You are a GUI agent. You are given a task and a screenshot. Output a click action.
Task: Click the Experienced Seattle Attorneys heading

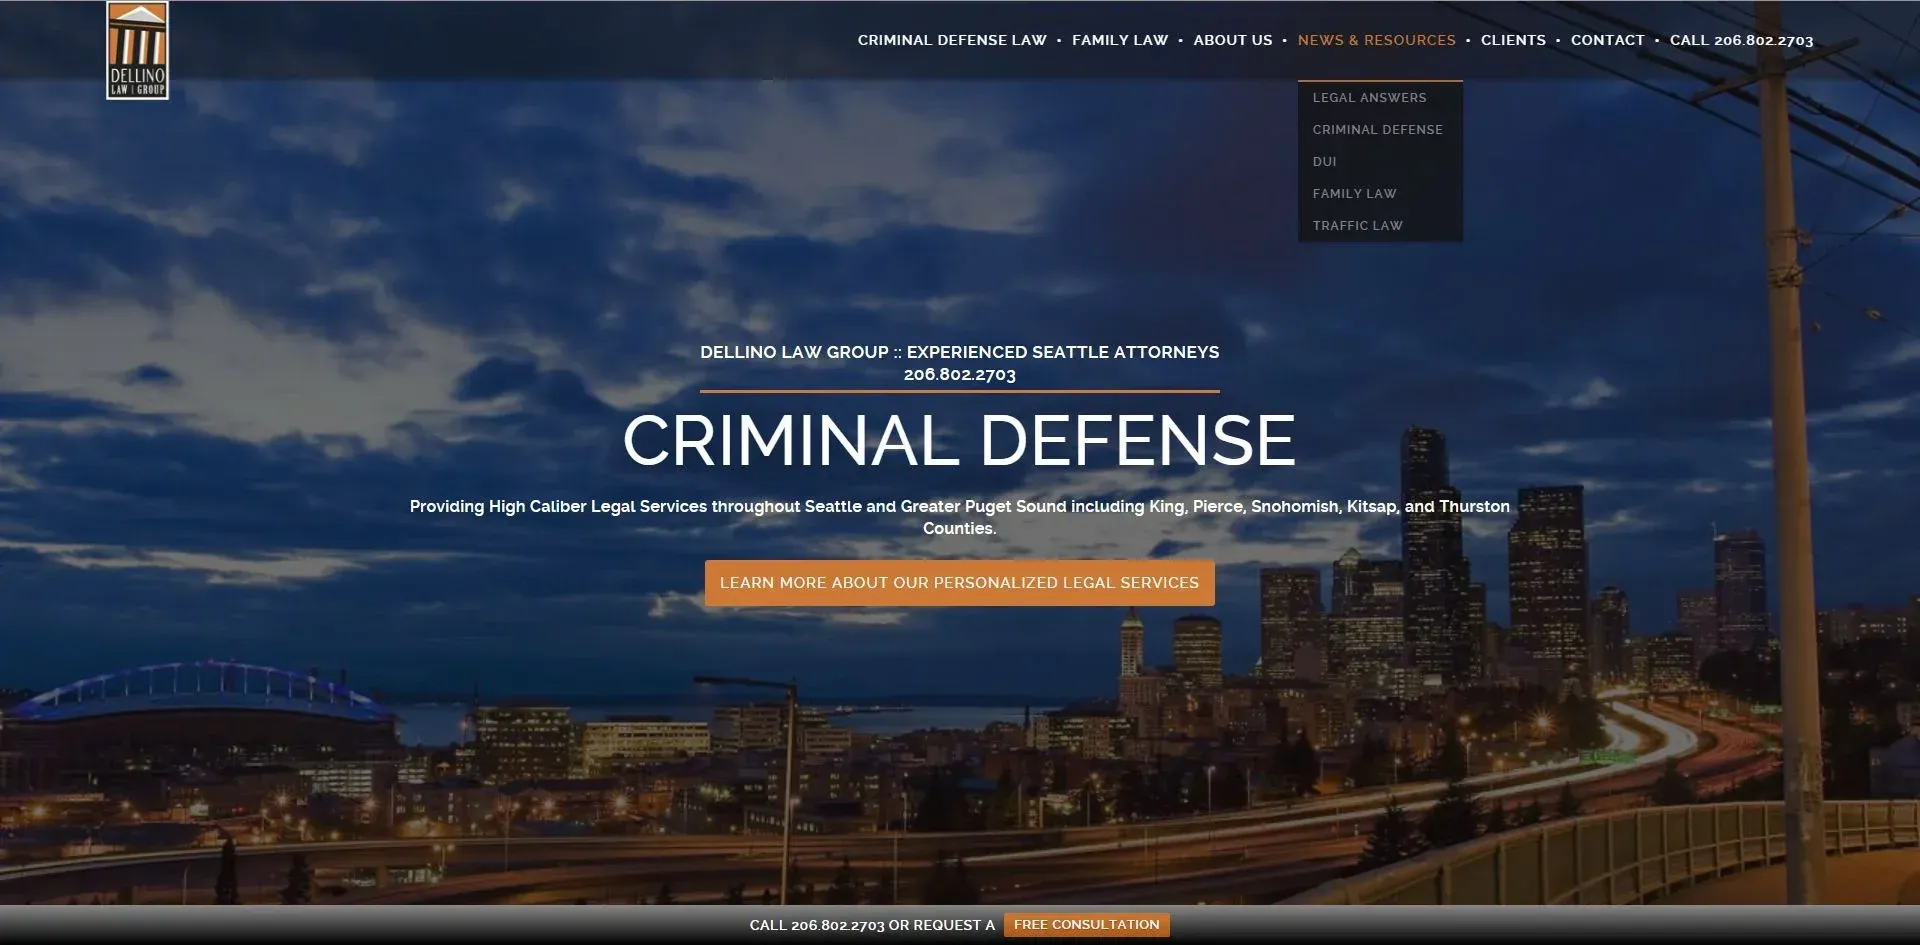click(960, 352)
